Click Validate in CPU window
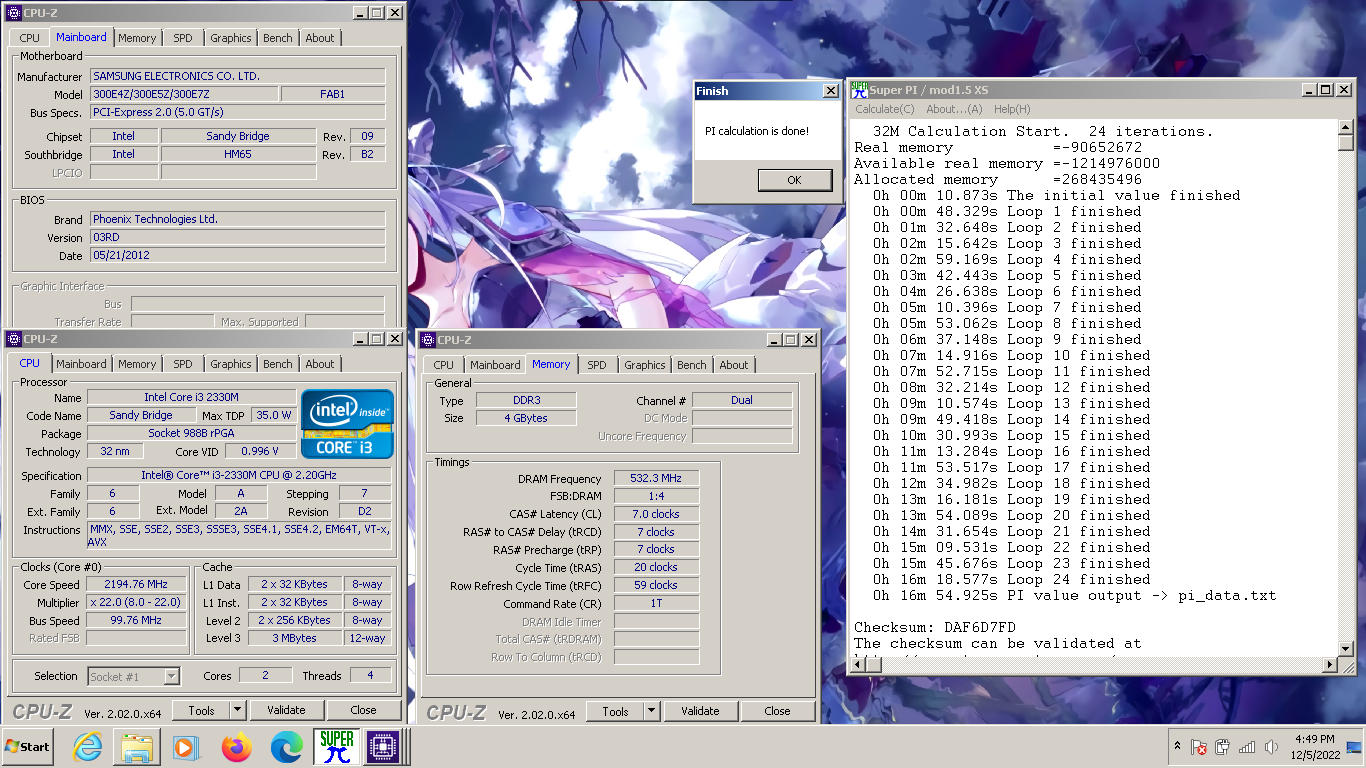1366x768 pixels. coord(287,710)
